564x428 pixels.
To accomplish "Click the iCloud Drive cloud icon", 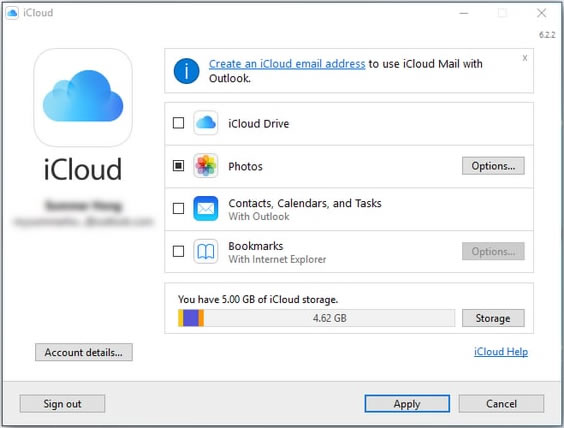I will click(206, 123).
